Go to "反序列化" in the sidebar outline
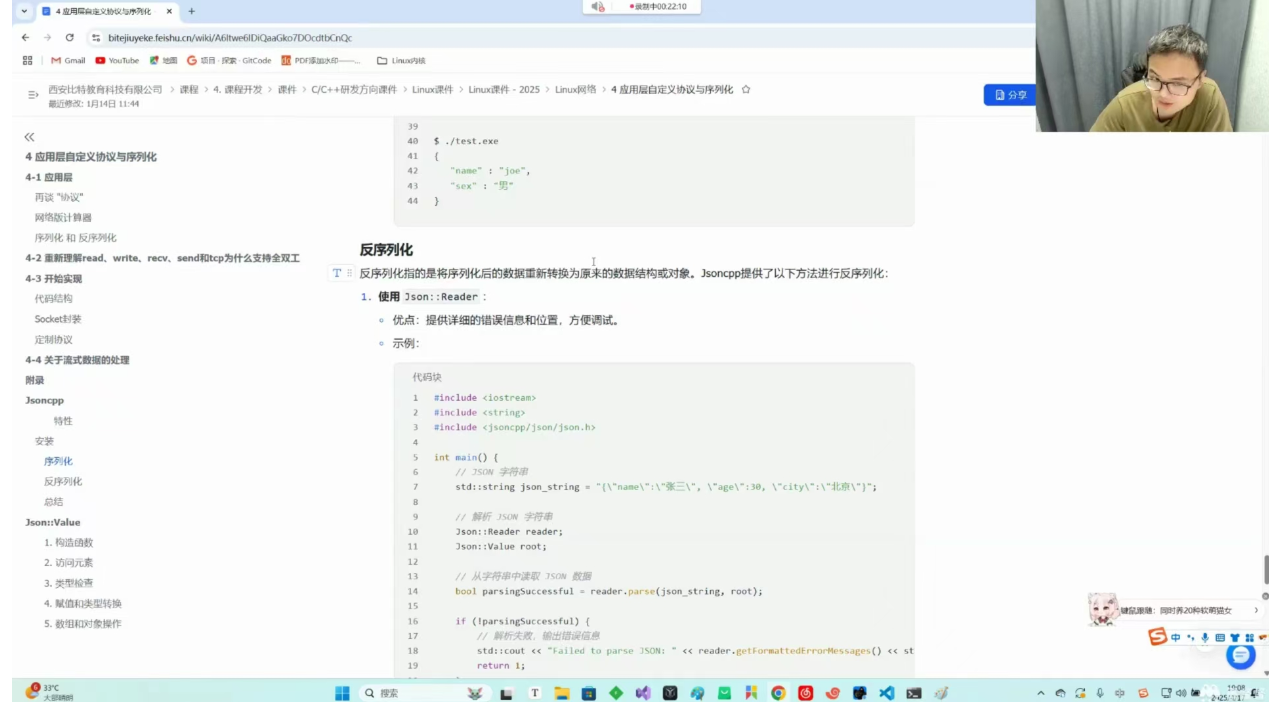1269x702 pixels. click(x=63, y=482)
